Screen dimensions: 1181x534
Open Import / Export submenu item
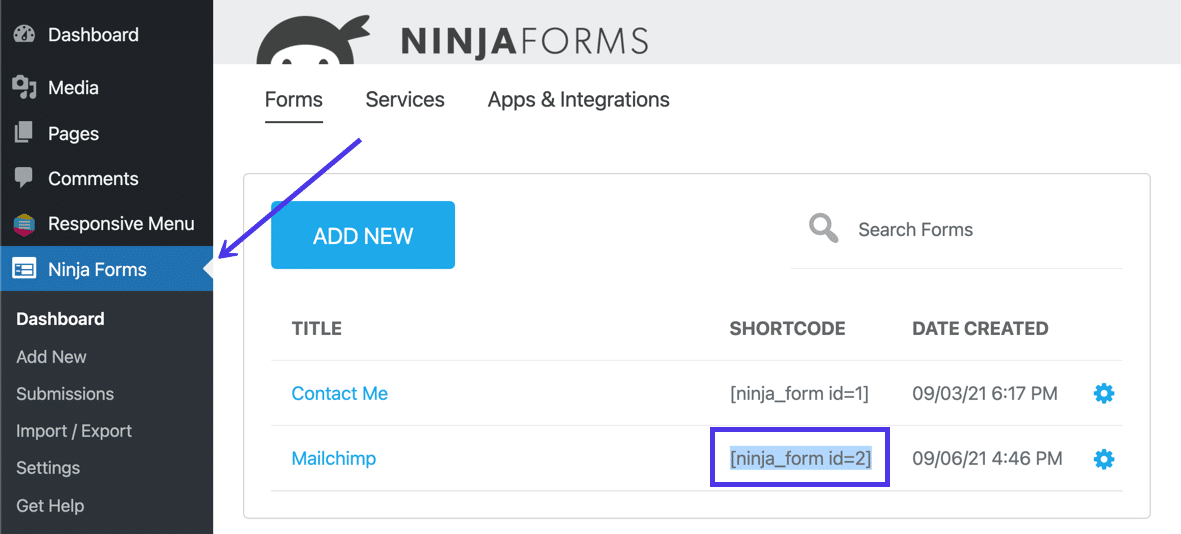pos(74,431)
